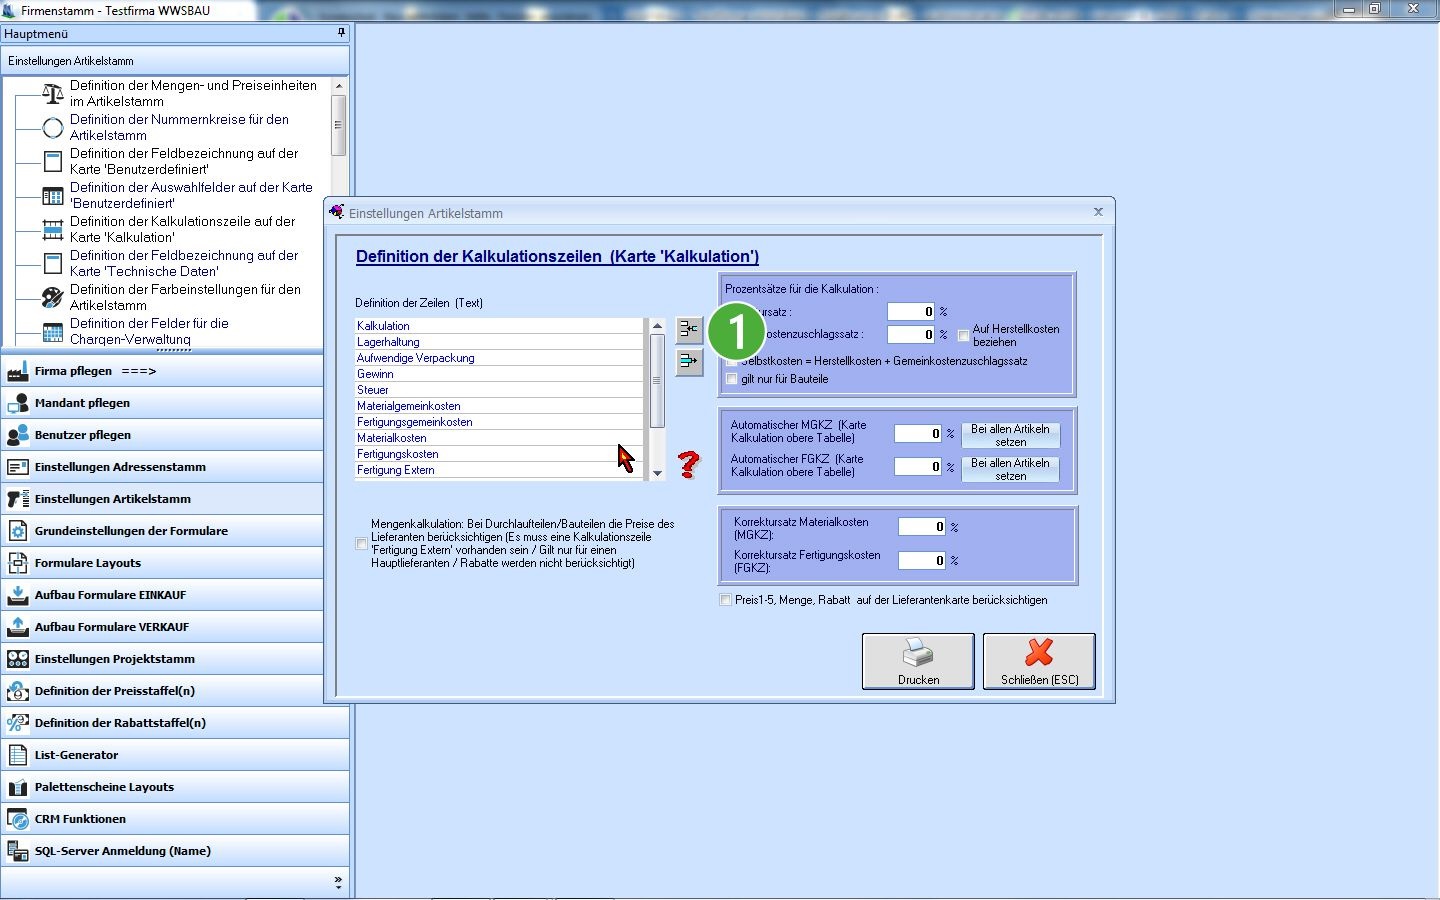Click the Korrektursatz Fertigungskosten field

[922, 560]
